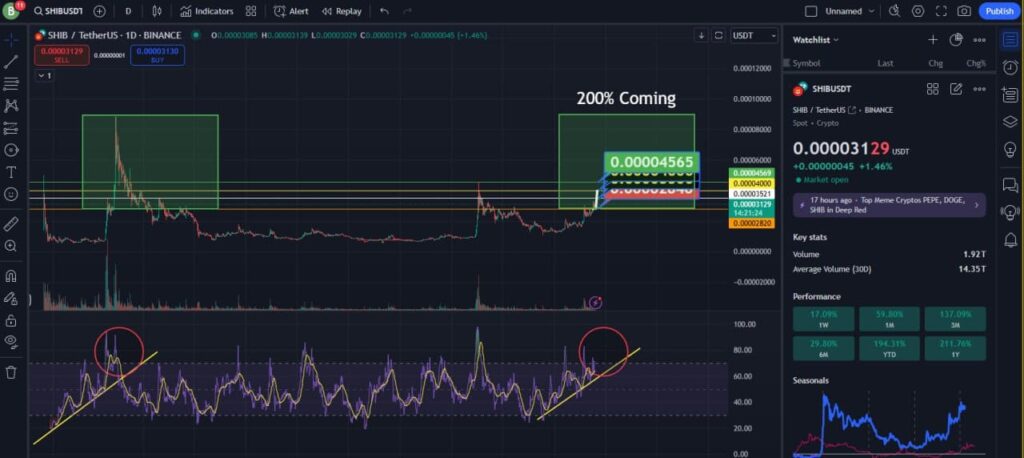Open the chart patterns tool group
This screenshot has height=458, width=1024.
point(11,105)
